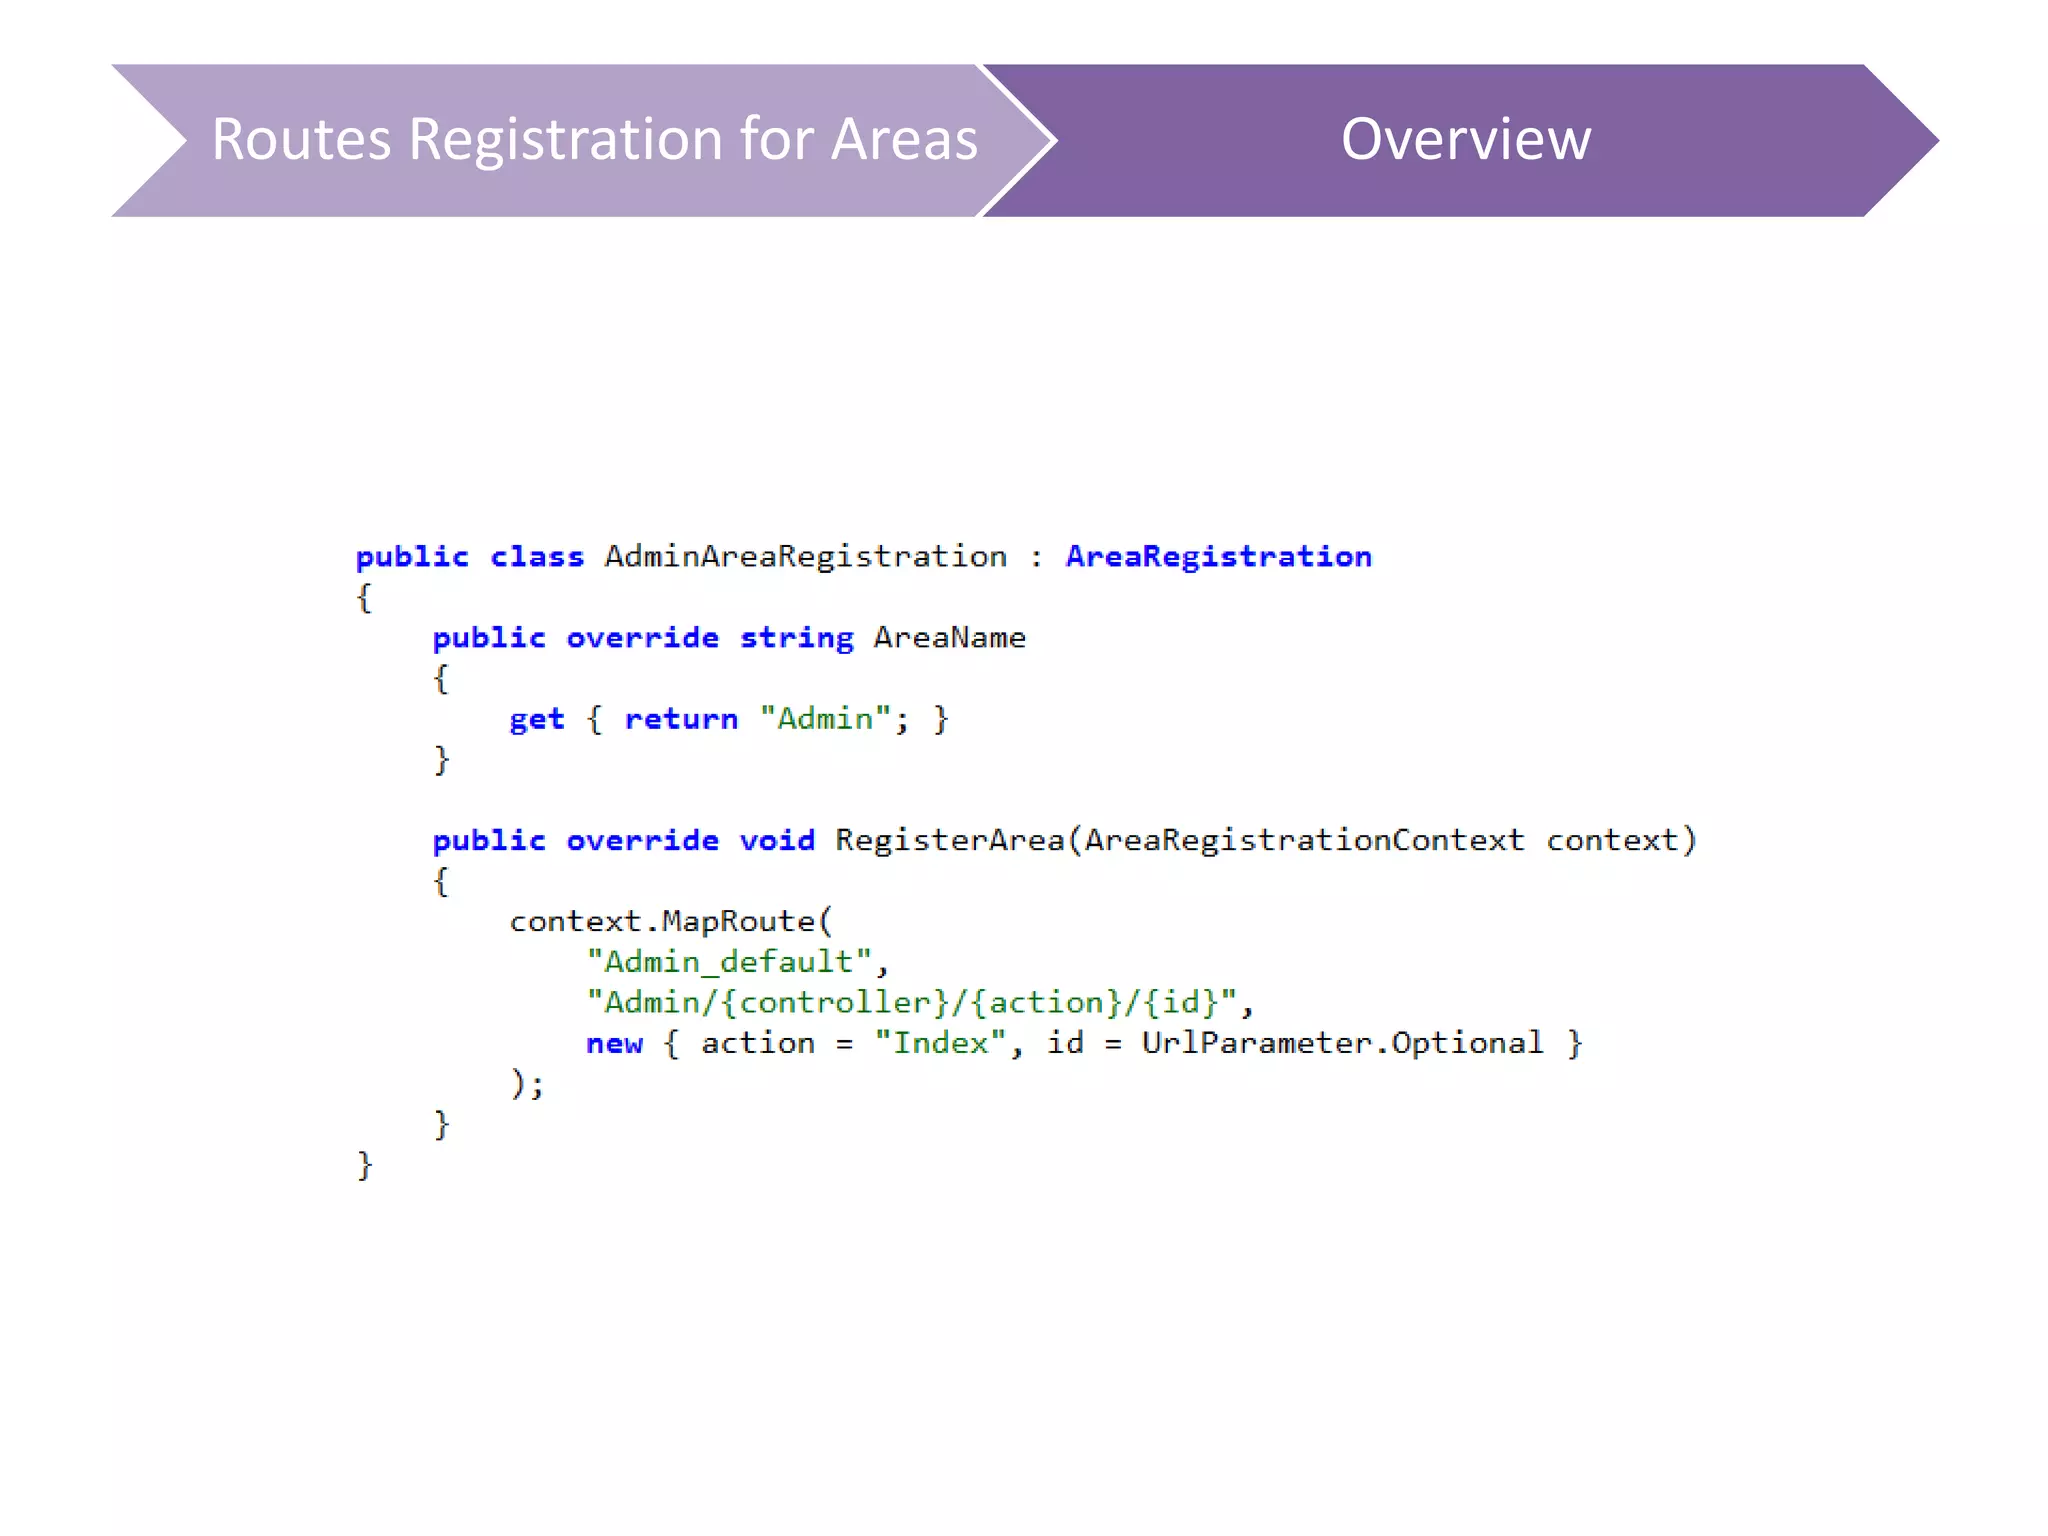Viewport: 2048px width, 1536px height.
Task: Click the AreaRegistrationContext parameter type
Action: tap(1304, 840)
